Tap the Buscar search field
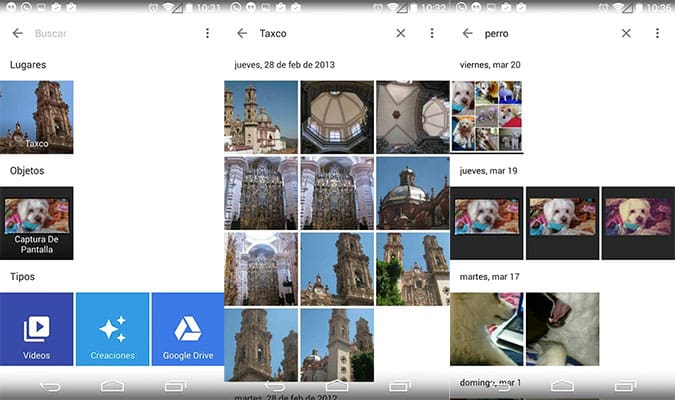The width and height of the screenshot is (675, 400). (51, 33)
